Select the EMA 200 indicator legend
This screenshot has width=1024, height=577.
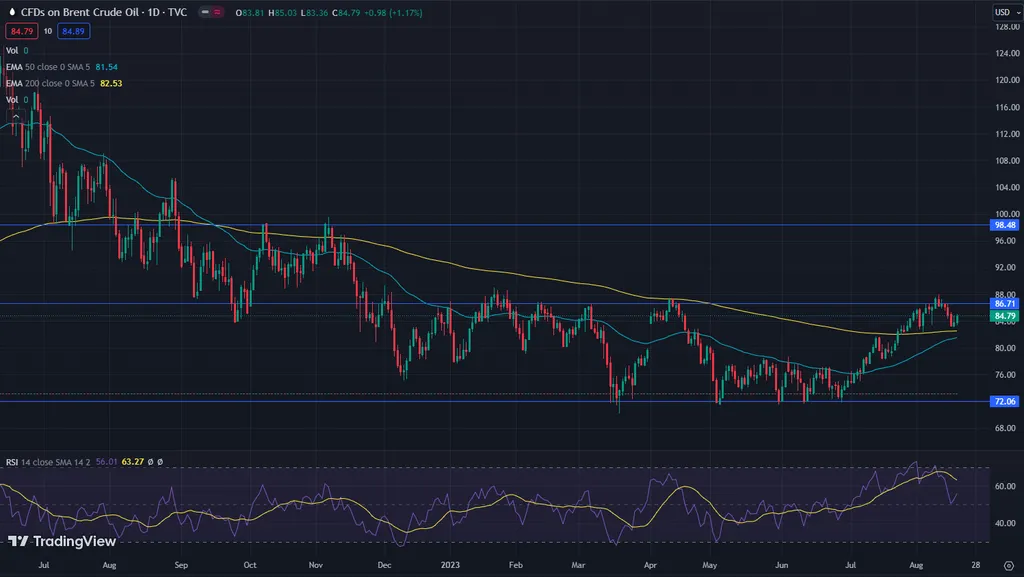[52, 83]
